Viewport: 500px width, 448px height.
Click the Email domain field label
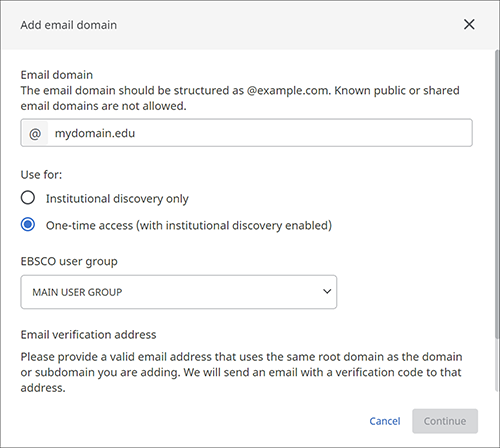coord(57,75)
